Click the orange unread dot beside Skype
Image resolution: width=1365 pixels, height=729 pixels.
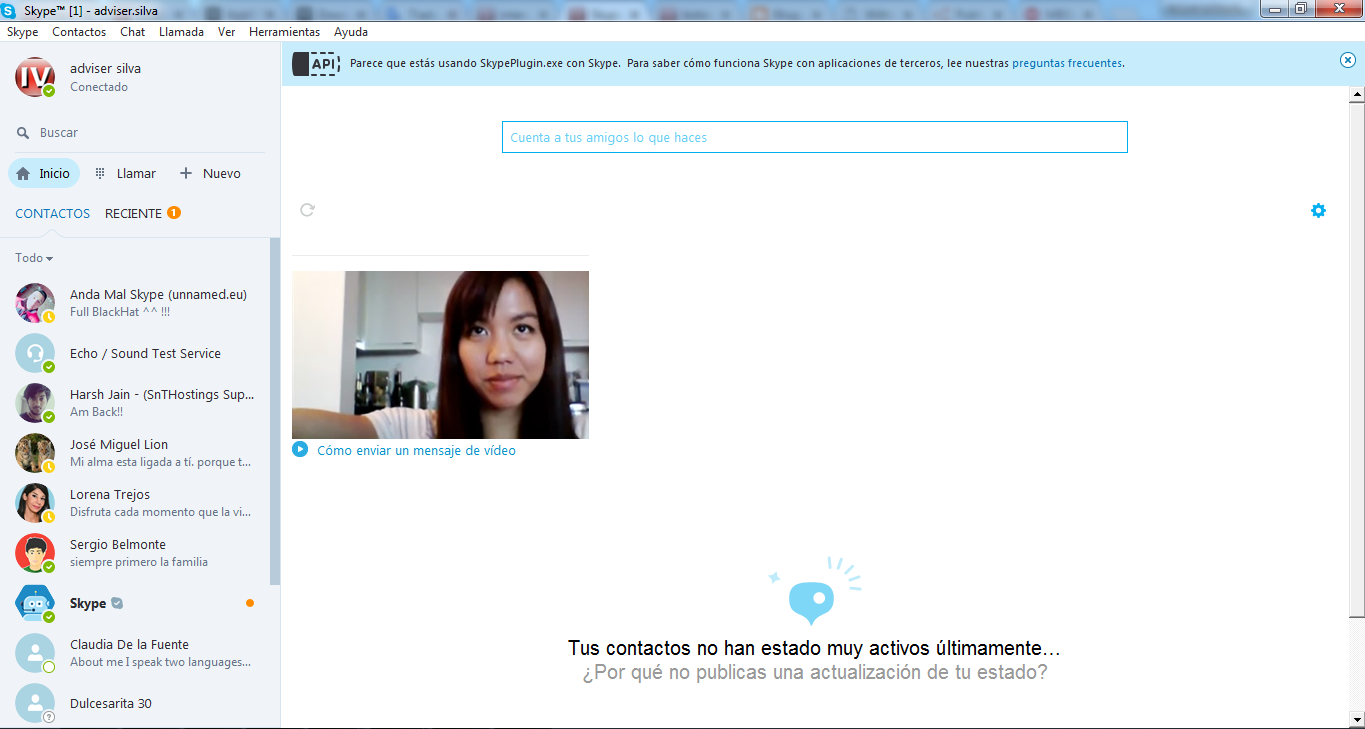[x=250, y=603]
